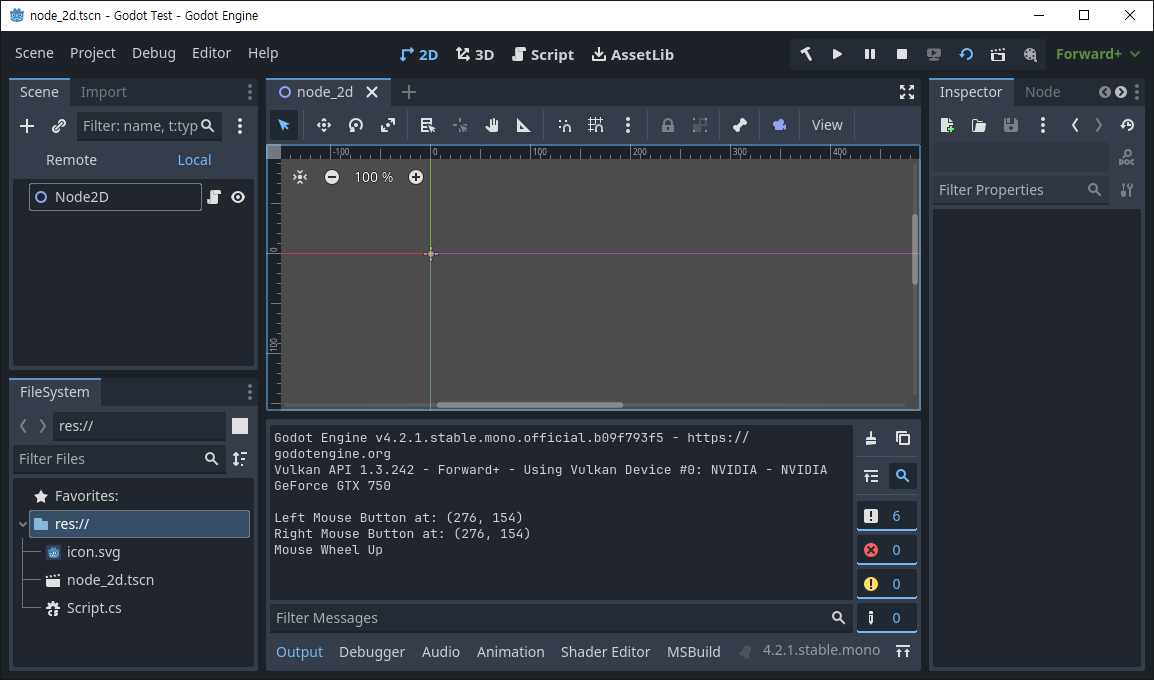Zoom in with the plus button

coord(416,177)
